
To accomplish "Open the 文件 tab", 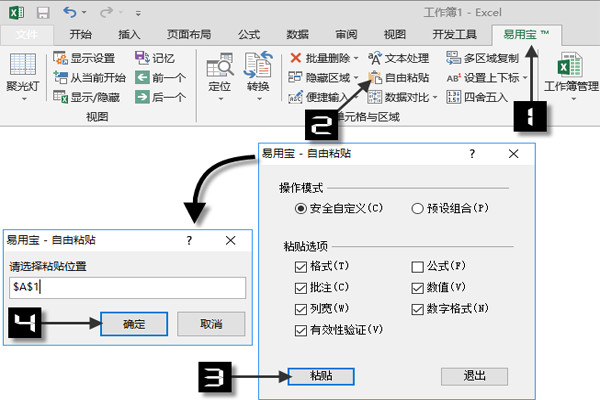I will pyautogui.click(x=27, y=34).
